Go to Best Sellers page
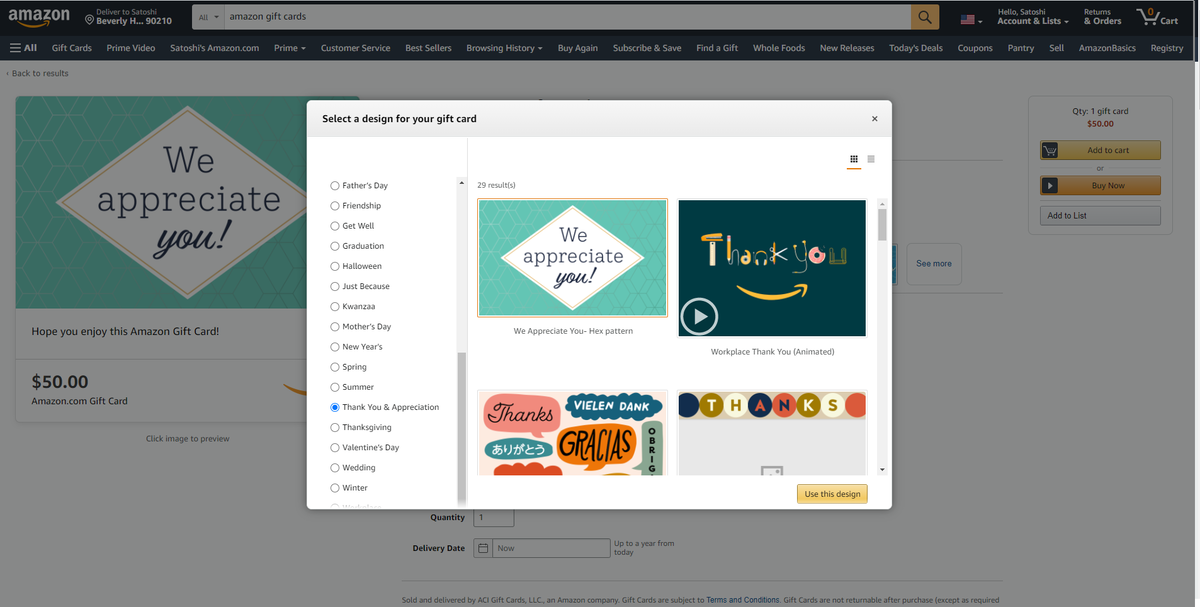This screenshot has height=607, width=1200. [x=428, y=48]
